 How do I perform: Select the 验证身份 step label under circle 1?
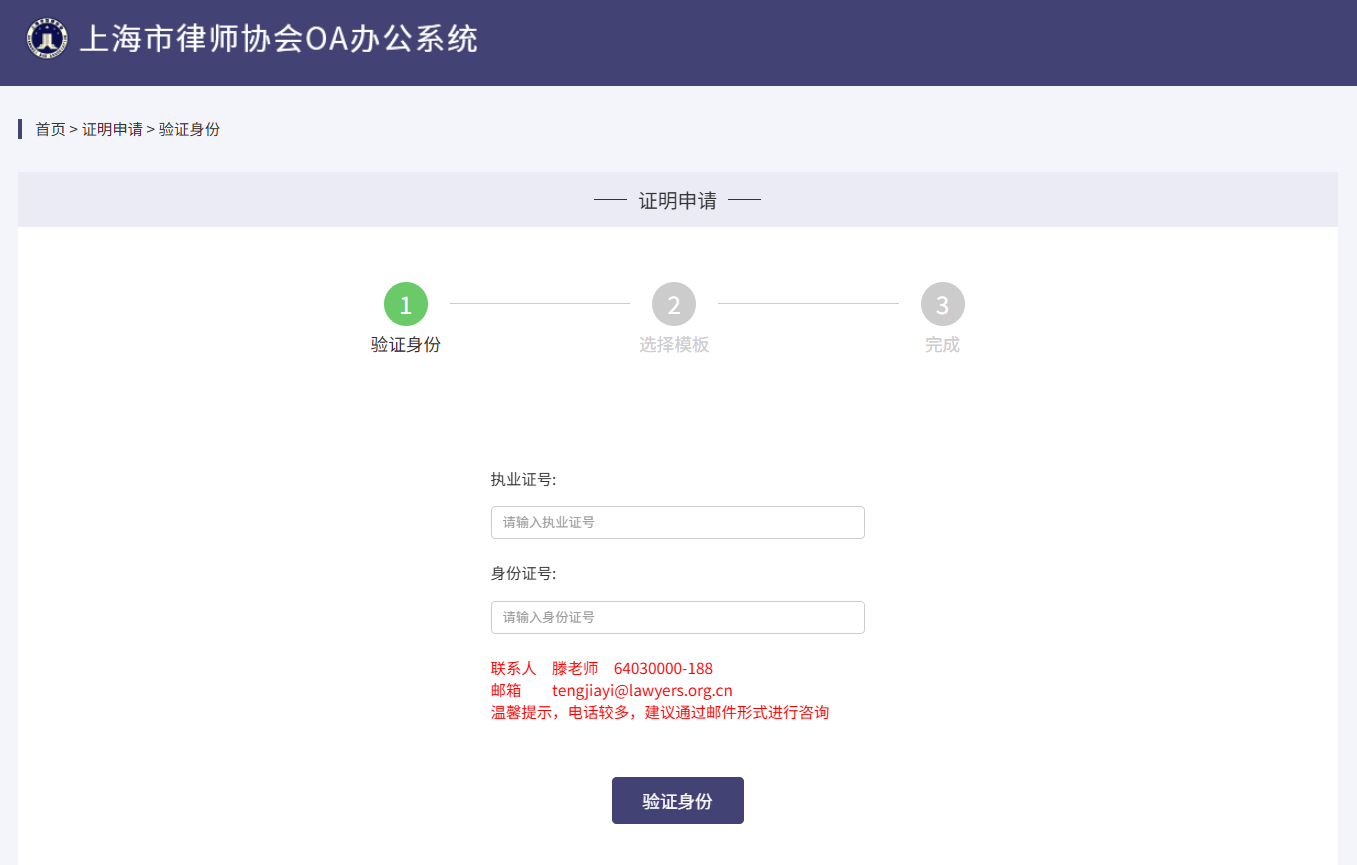click(406, 345)
